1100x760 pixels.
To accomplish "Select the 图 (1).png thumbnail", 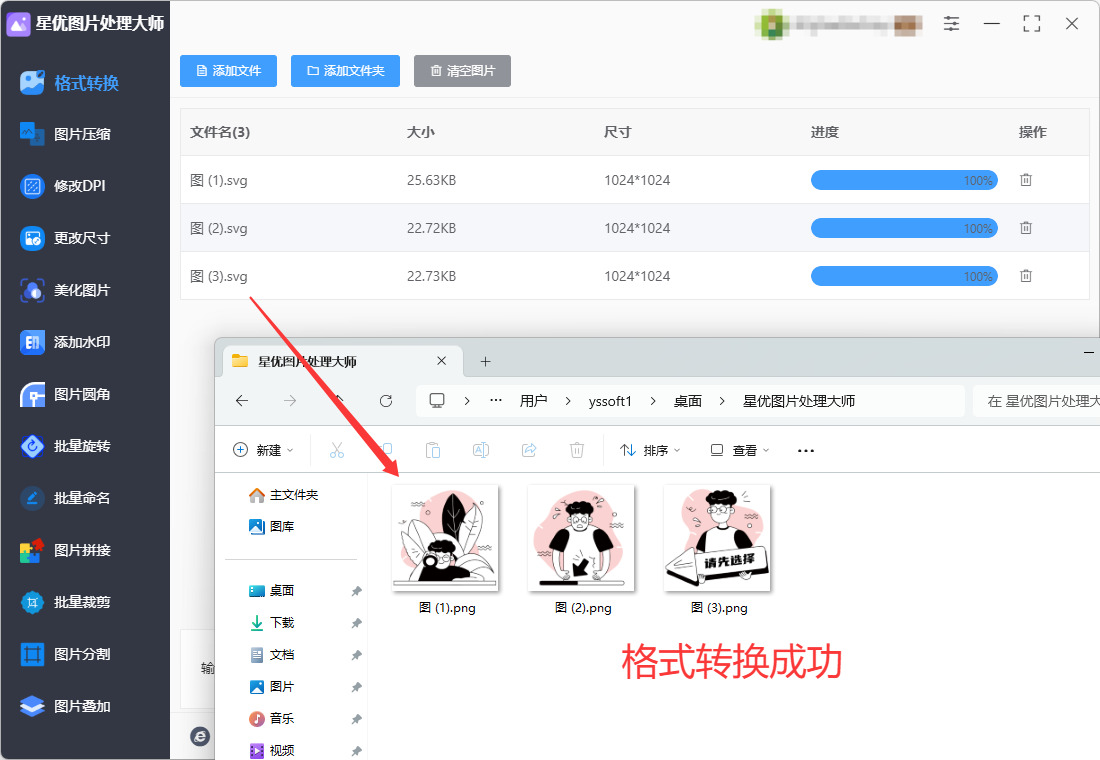I will (445, 538).
